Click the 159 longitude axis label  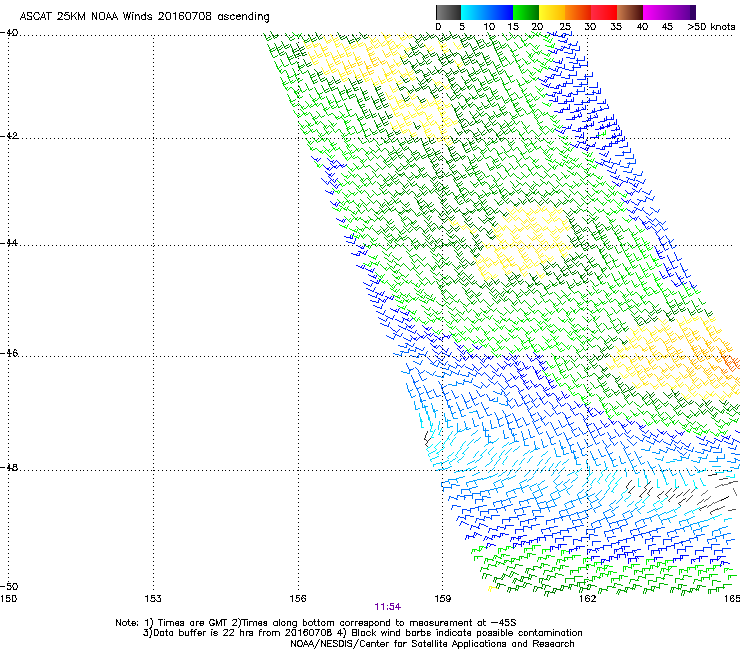coord(442,599)
